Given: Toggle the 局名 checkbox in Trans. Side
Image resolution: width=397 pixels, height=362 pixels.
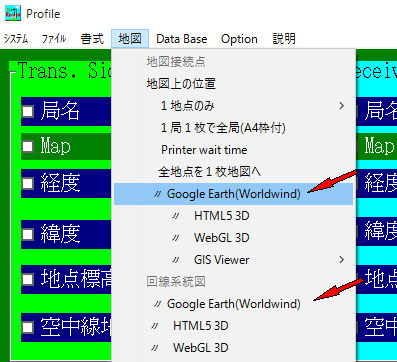Looking at the screenshot, I should tap(28, 111).
